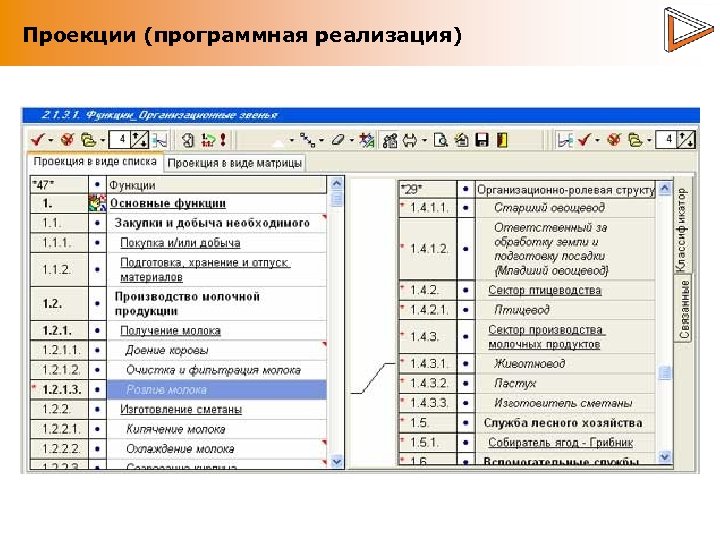This screenshot has height=540, width=720.
Task: Click the document export icon left of save
Action: point(461,140)
